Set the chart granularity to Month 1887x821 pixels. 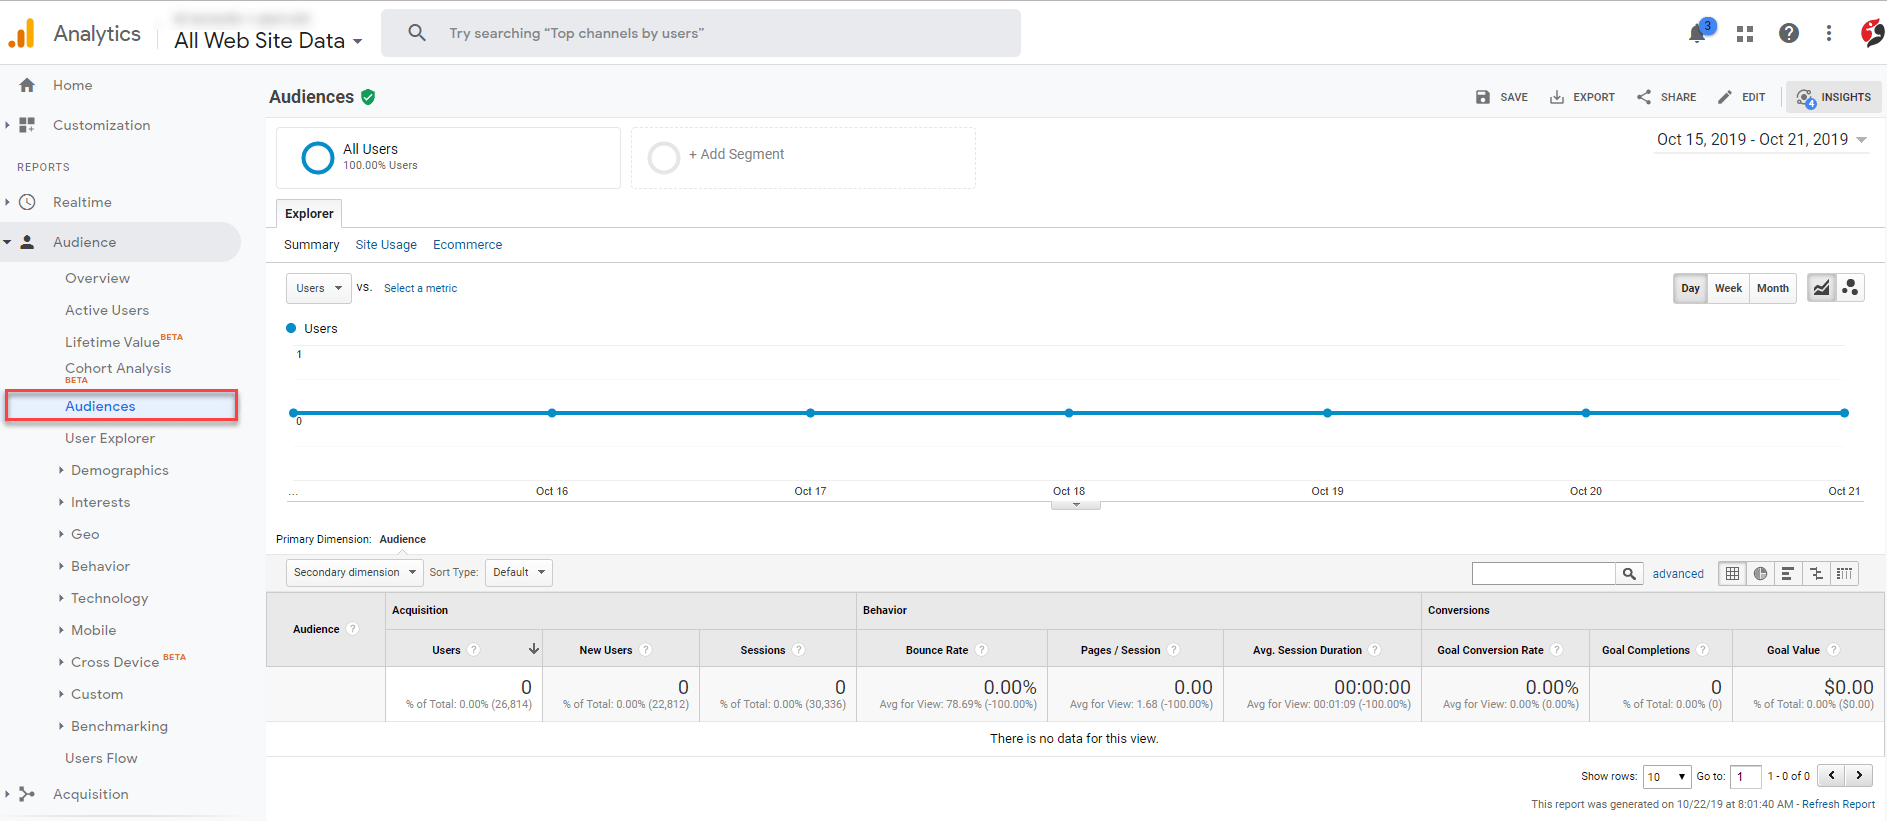pyautogui.click(x=1773, y=288)
